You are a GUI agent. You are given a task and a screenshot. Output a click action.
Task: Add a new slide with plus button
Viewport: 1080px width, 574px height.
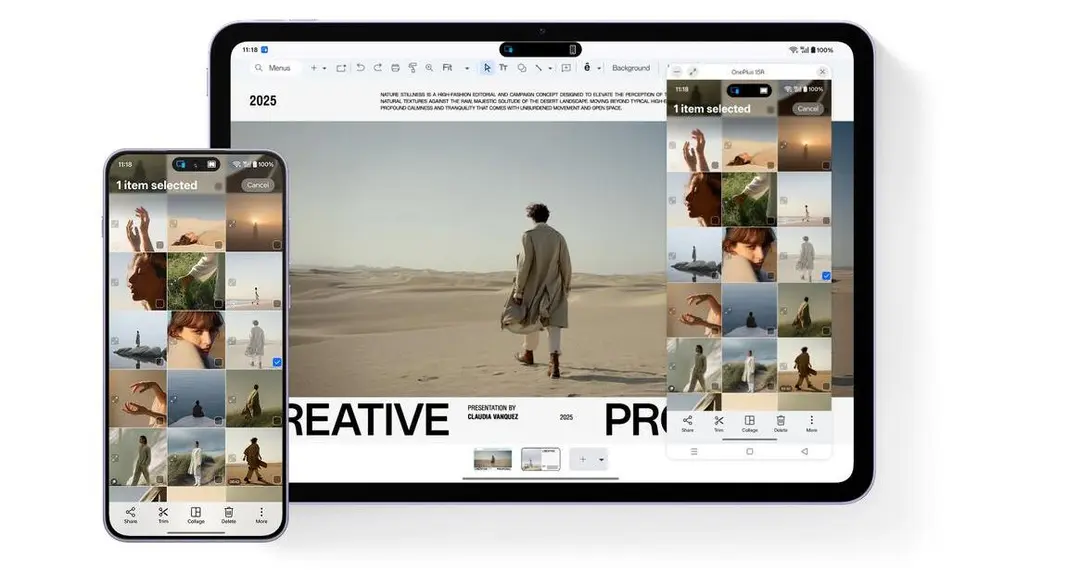click(x=583, y=460)
